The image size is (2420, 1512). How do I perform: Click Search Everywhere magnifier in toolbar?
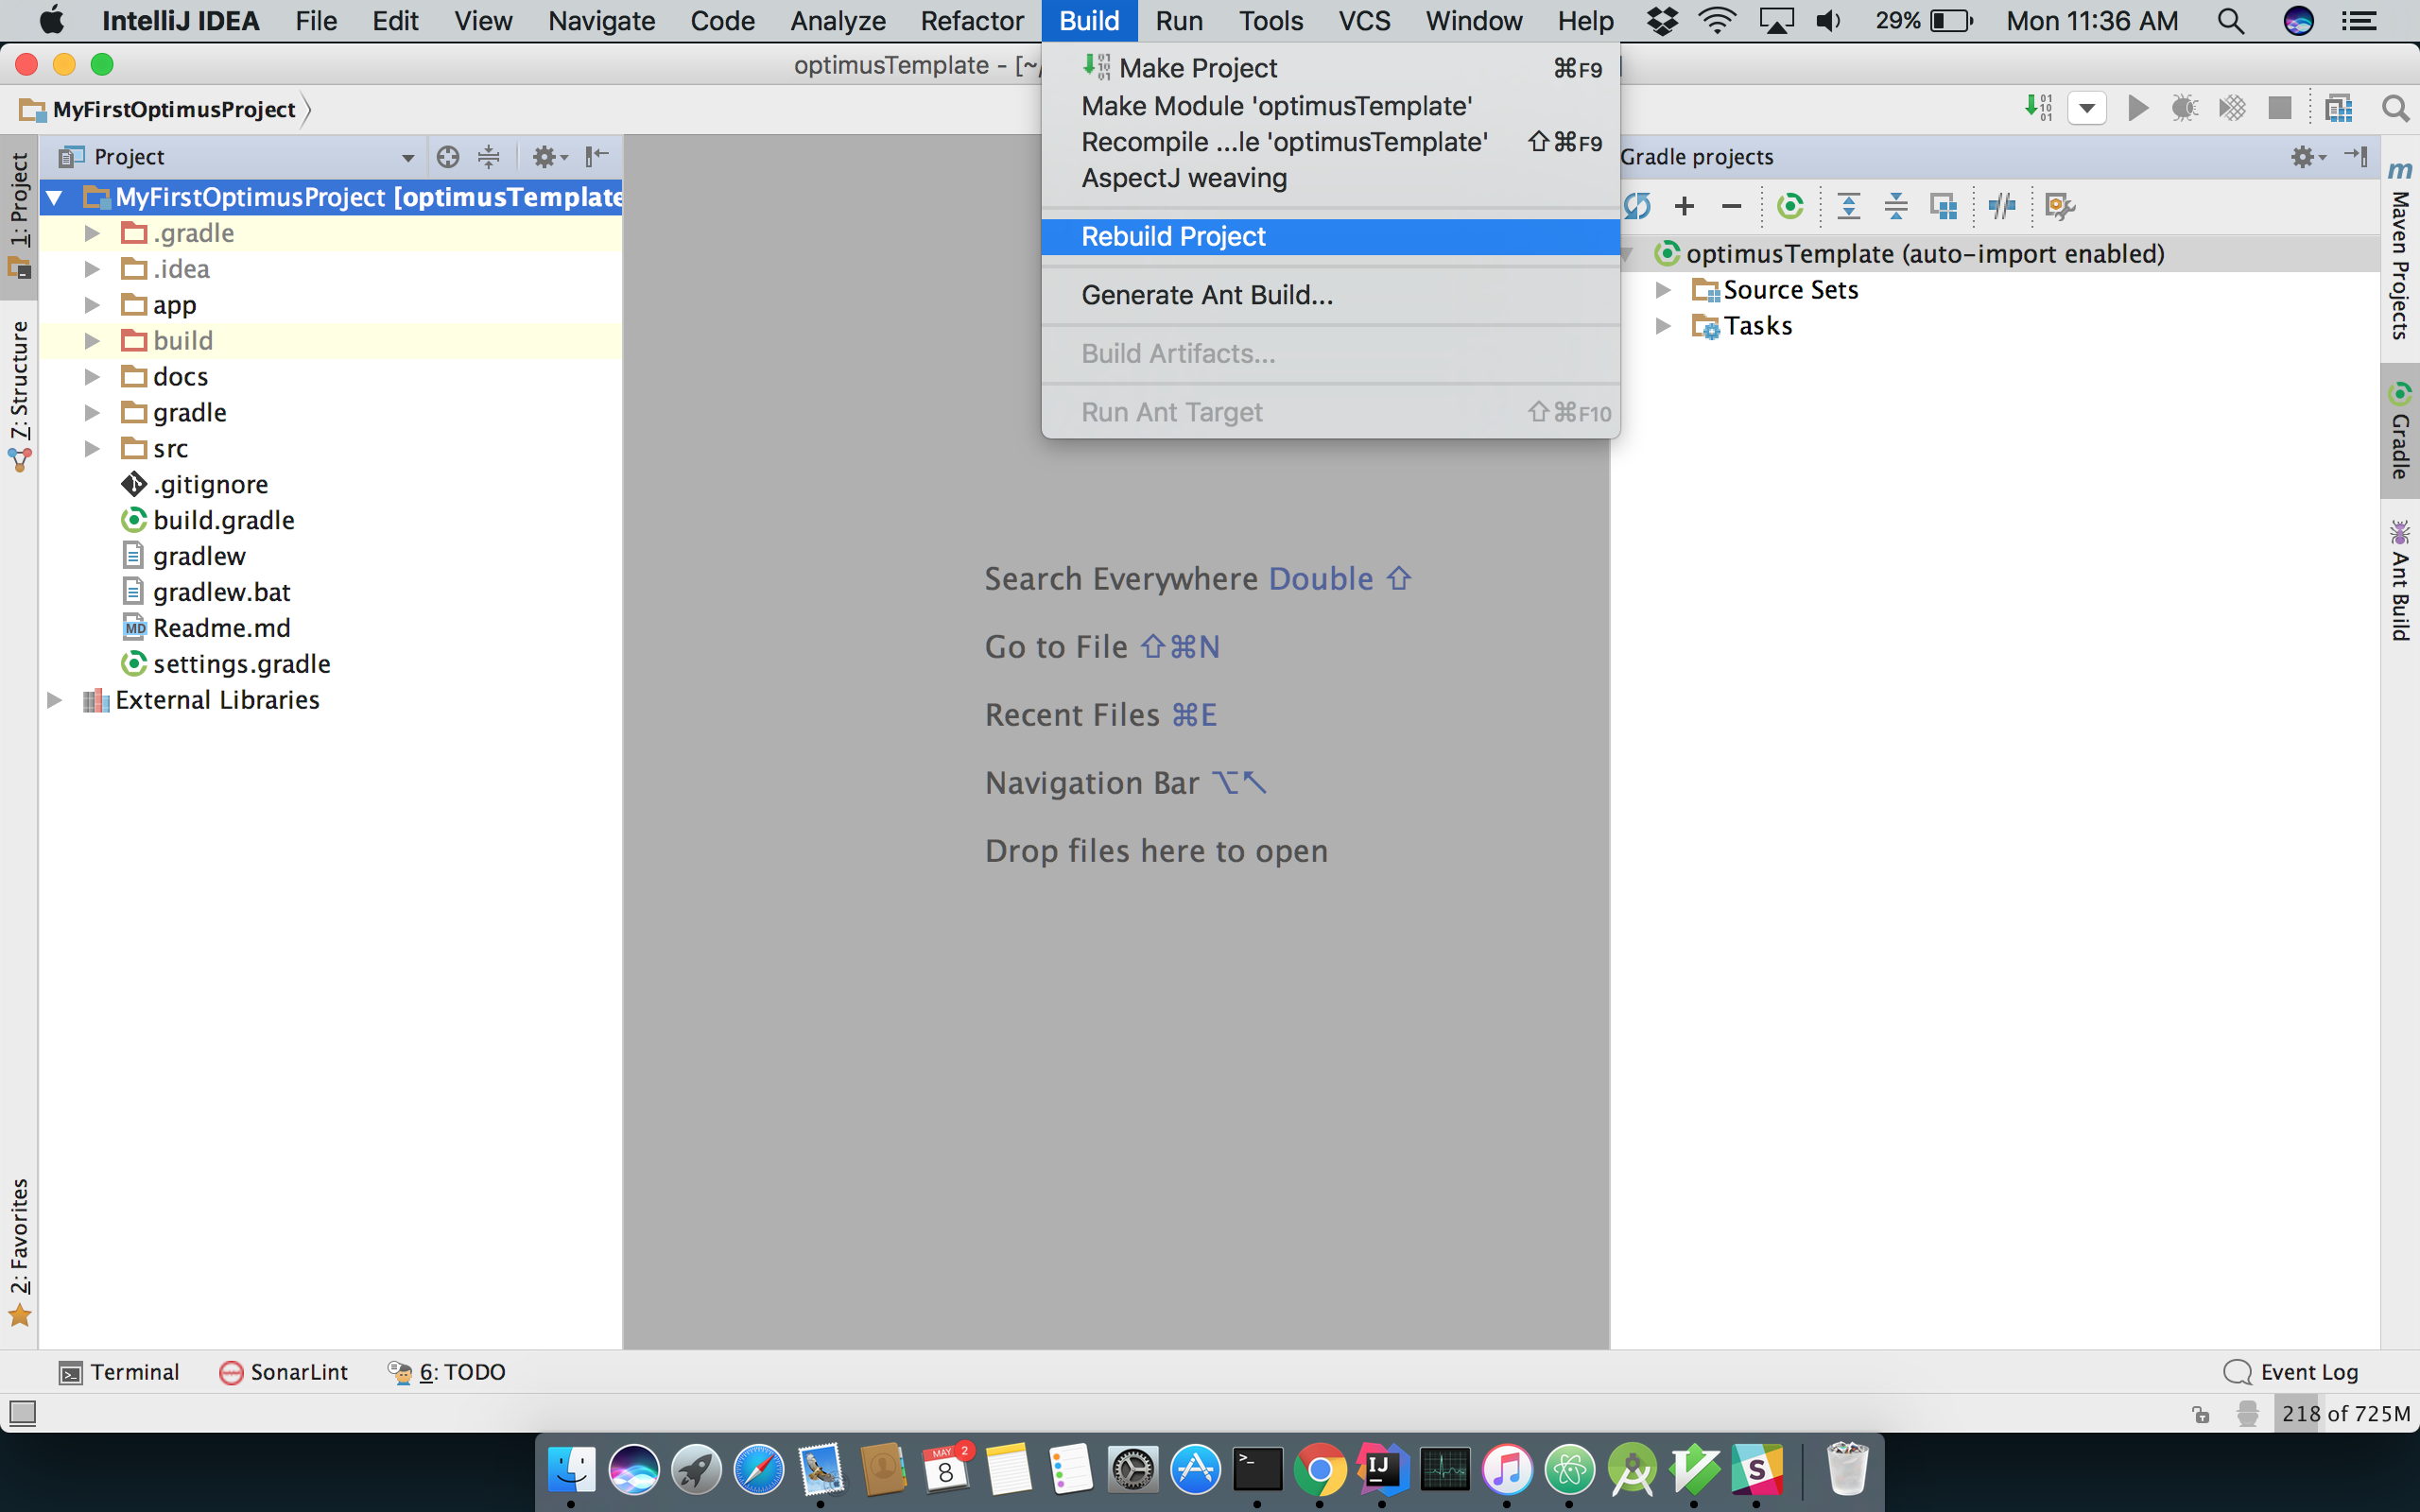[x=2395, y=108]
